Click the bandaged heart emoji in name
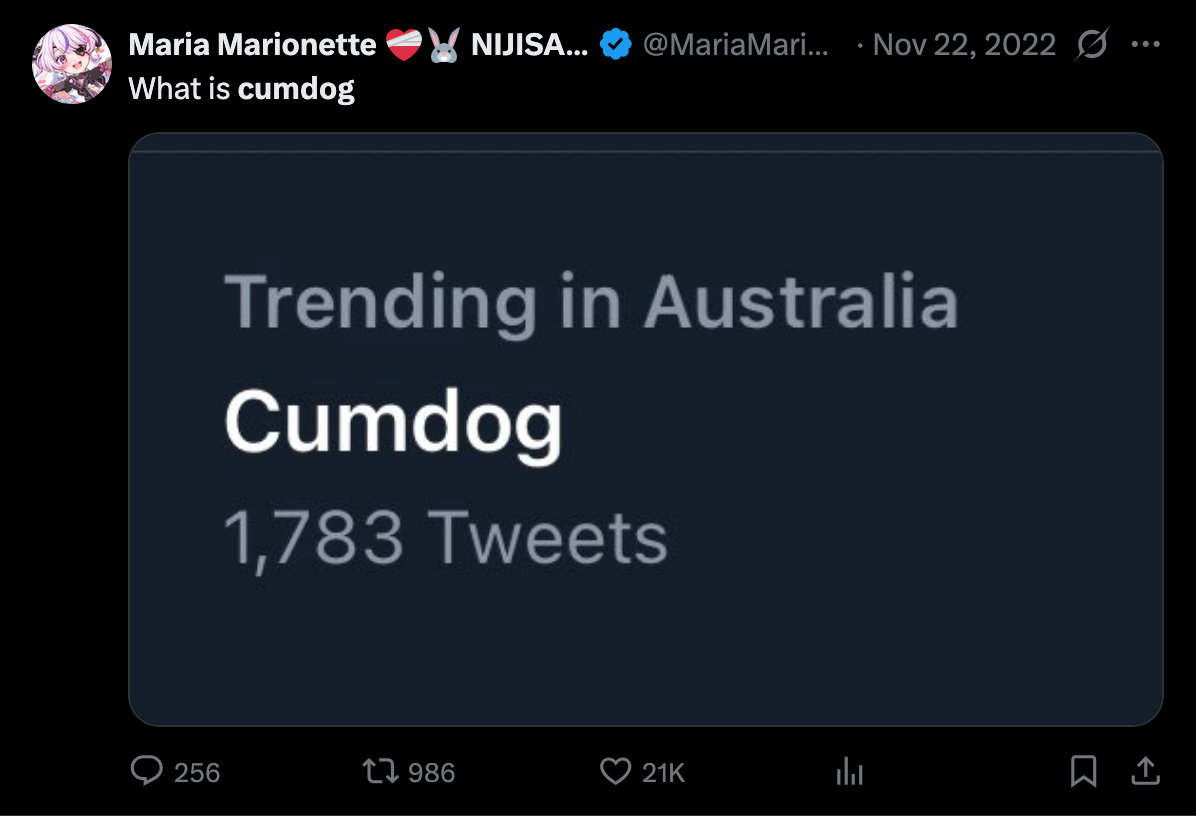 [x=404, y=45]
